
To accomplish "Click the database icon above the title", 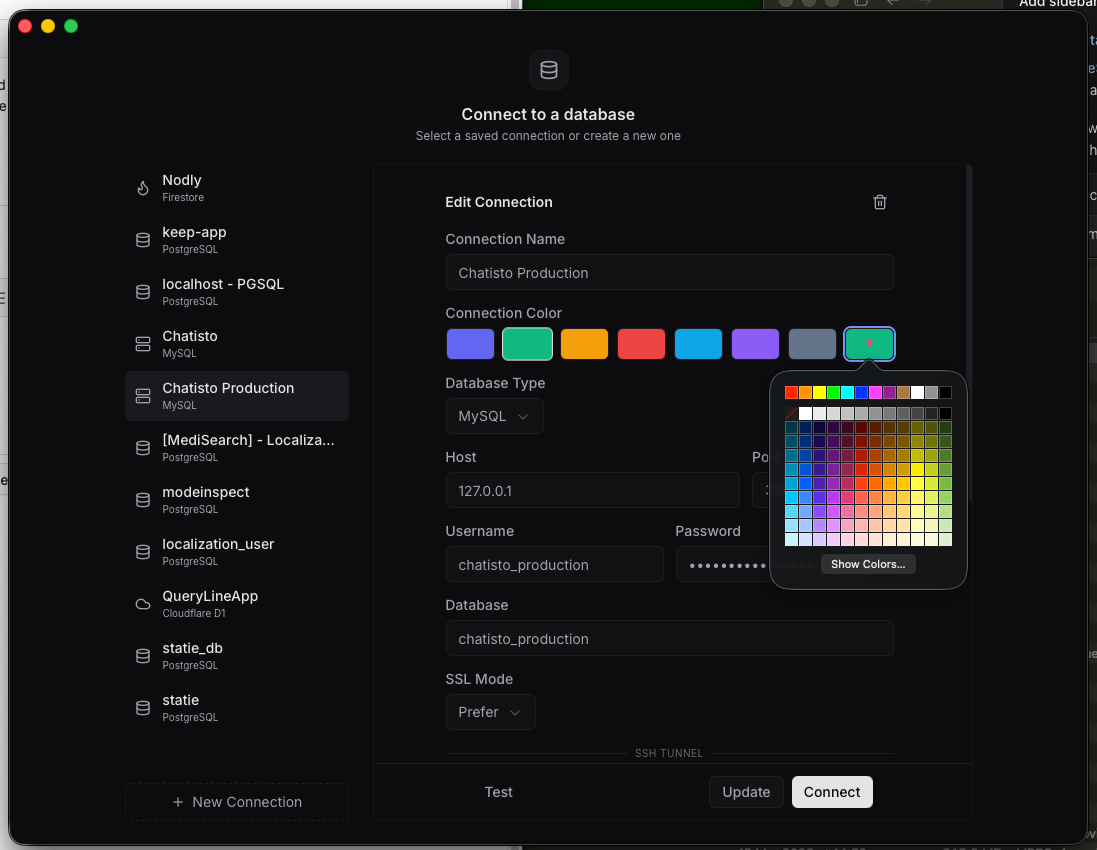I will tap(548, 70).
